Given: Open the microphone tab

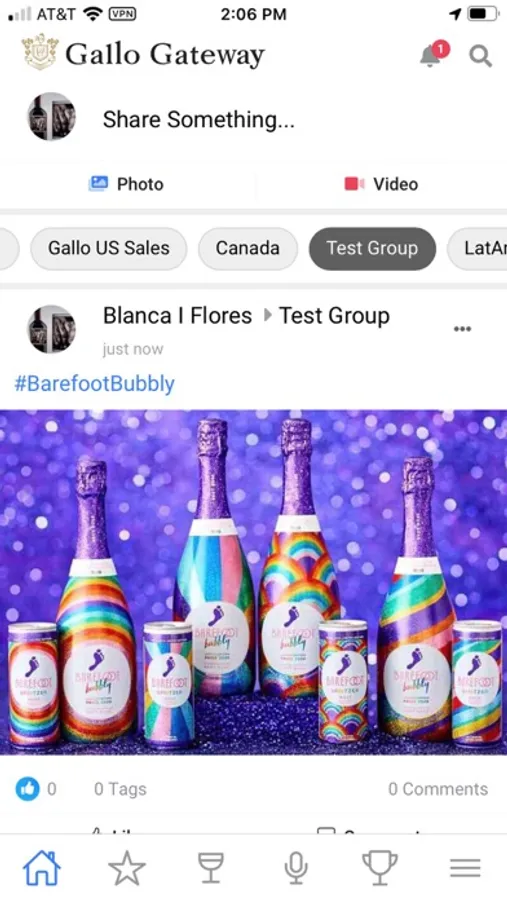Looking at the screenshot, I should (296, 867).
